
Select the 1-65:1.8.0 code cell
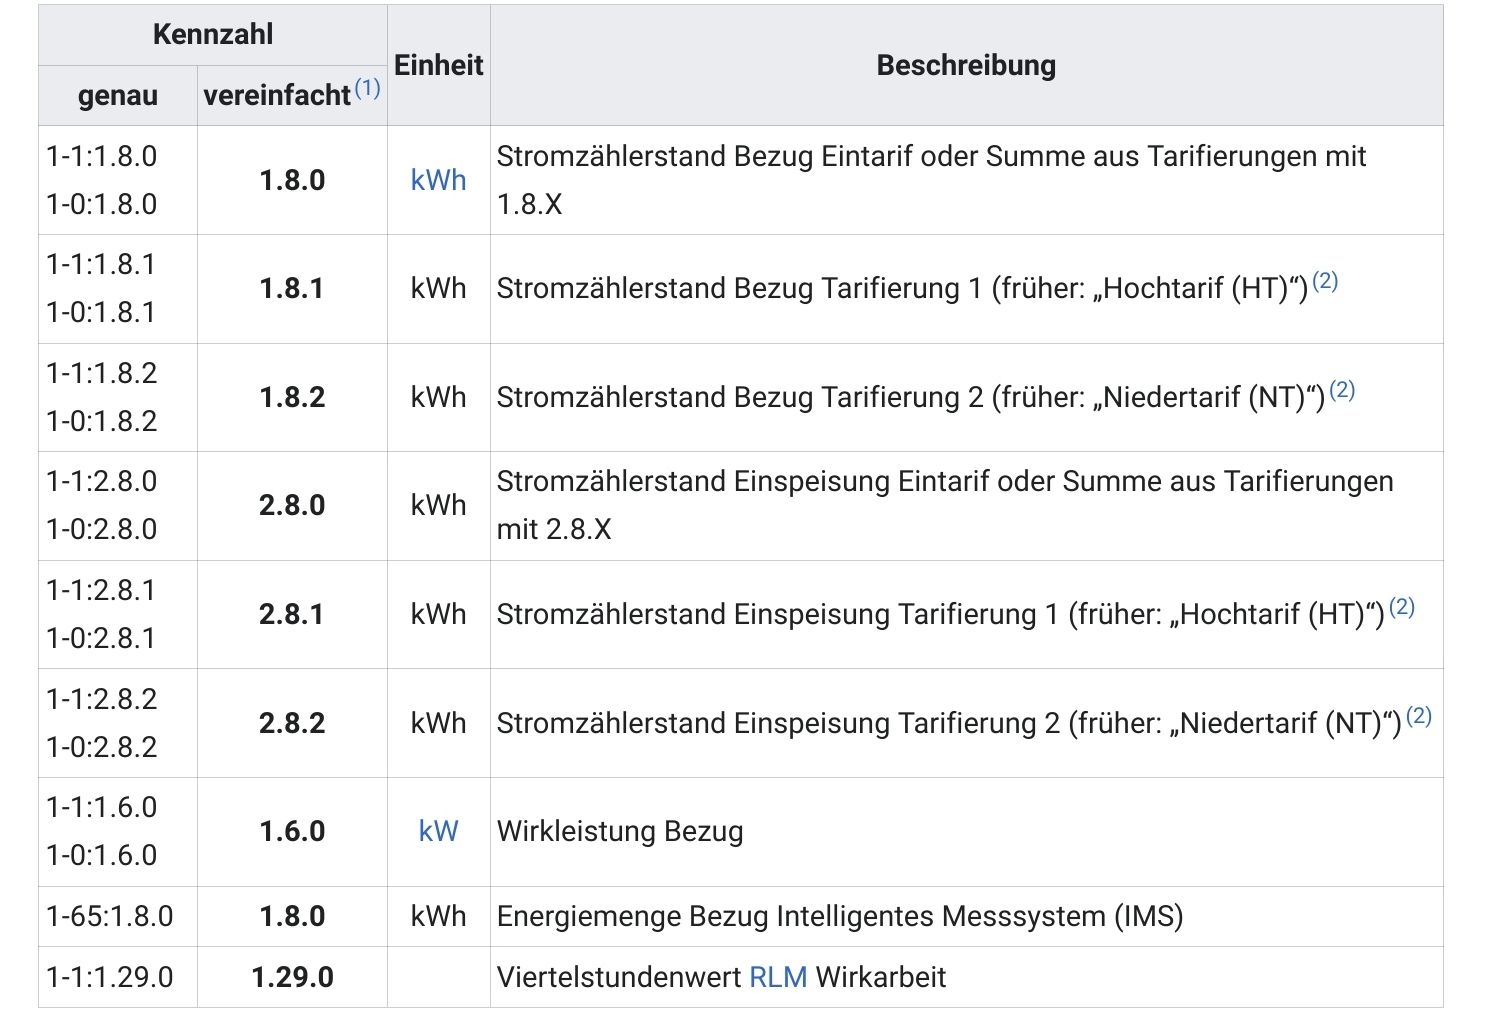[x=110, y=916]
